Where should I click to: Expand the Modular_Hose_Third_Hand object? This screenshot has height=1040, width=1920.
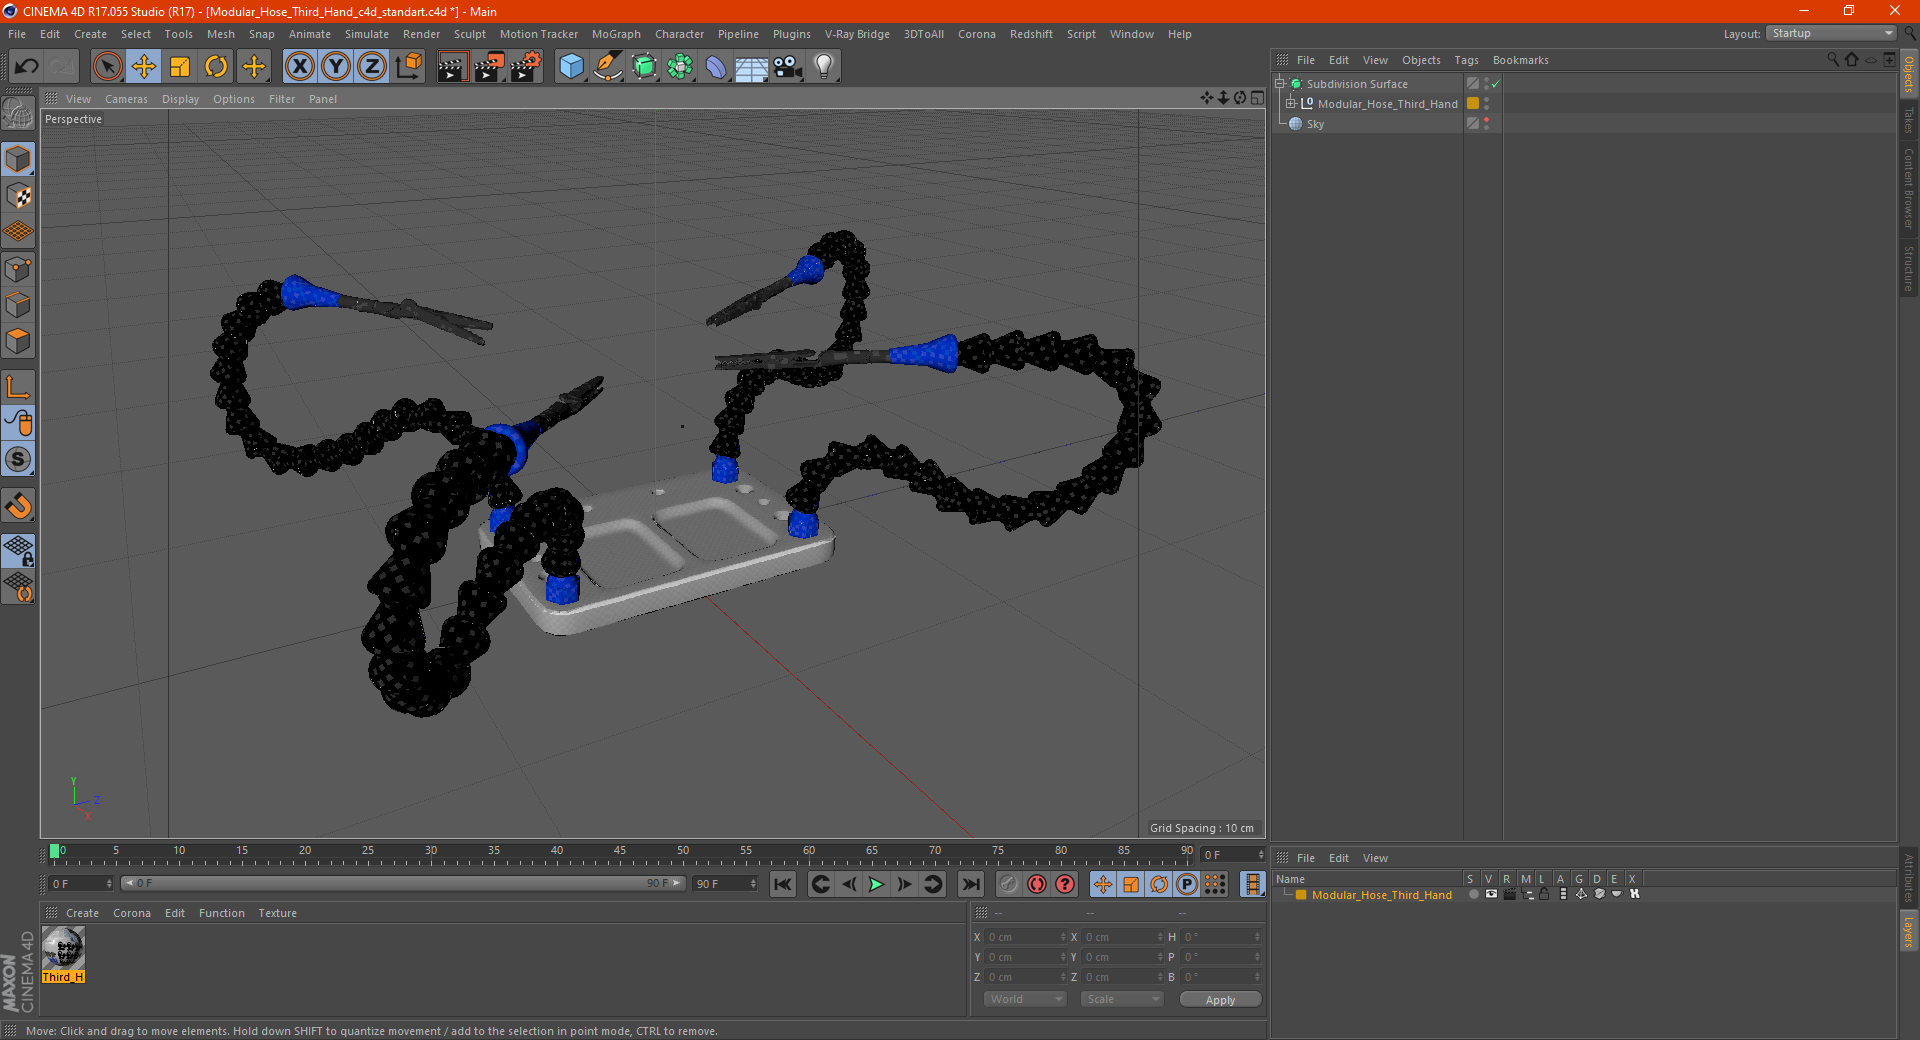point(1291,104)
